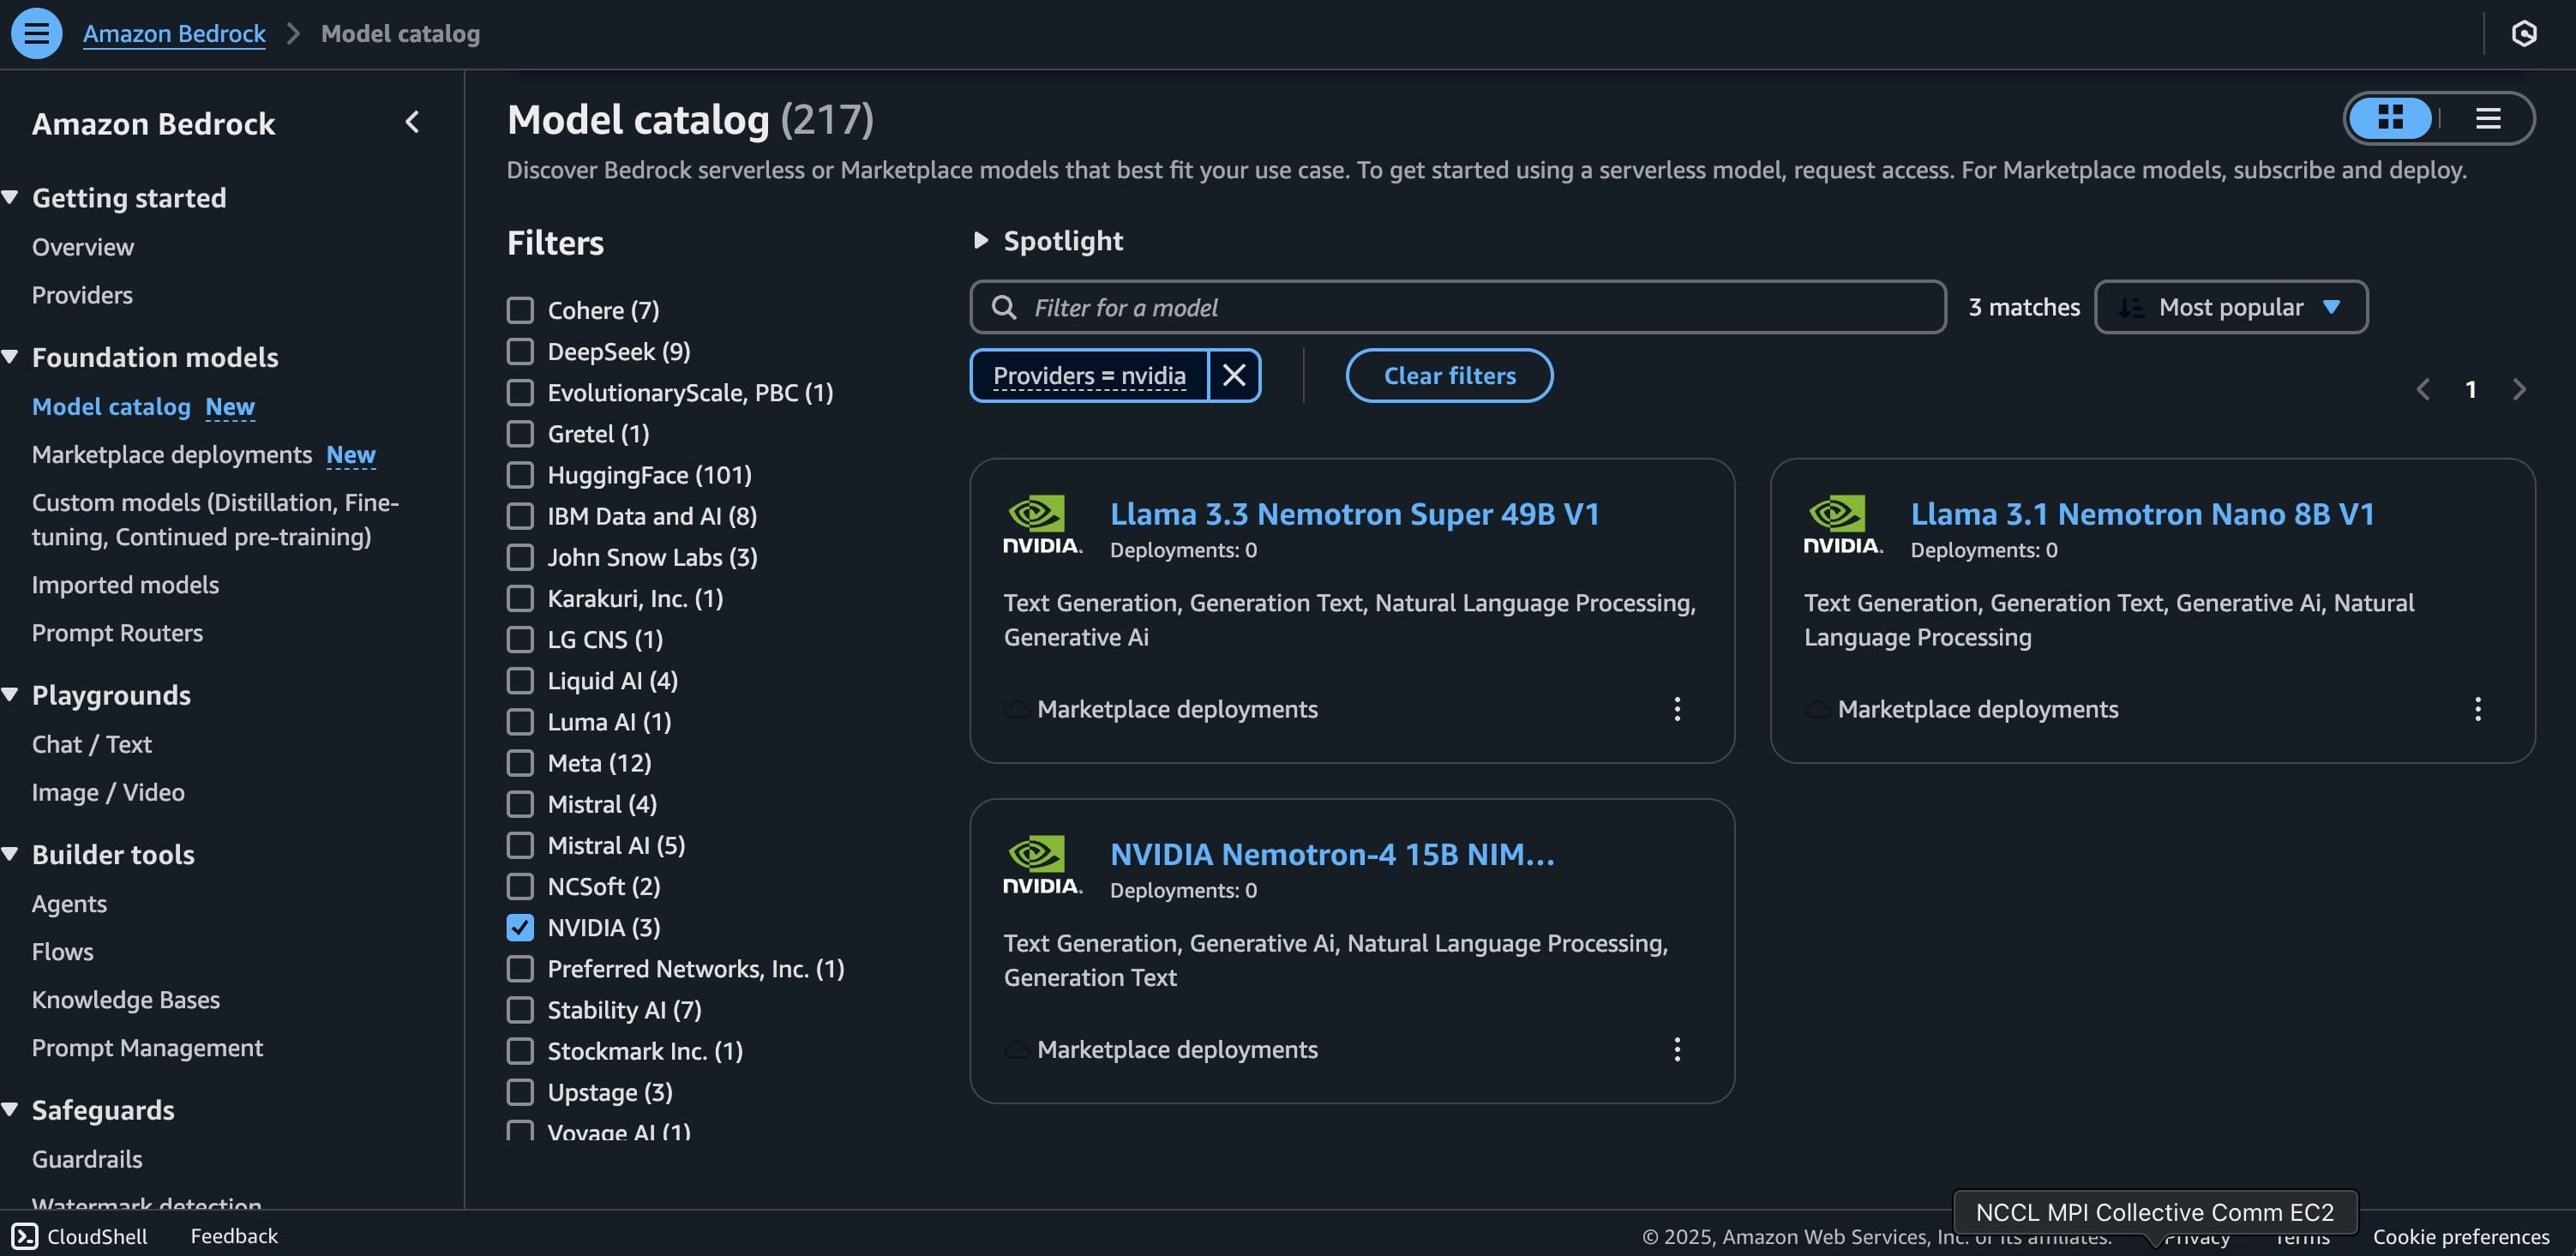Collapse the Amazon Bedrock sidebar arrow
Image resolution: width=2576 pixels, height=1256 pixels.
point(412,122)
